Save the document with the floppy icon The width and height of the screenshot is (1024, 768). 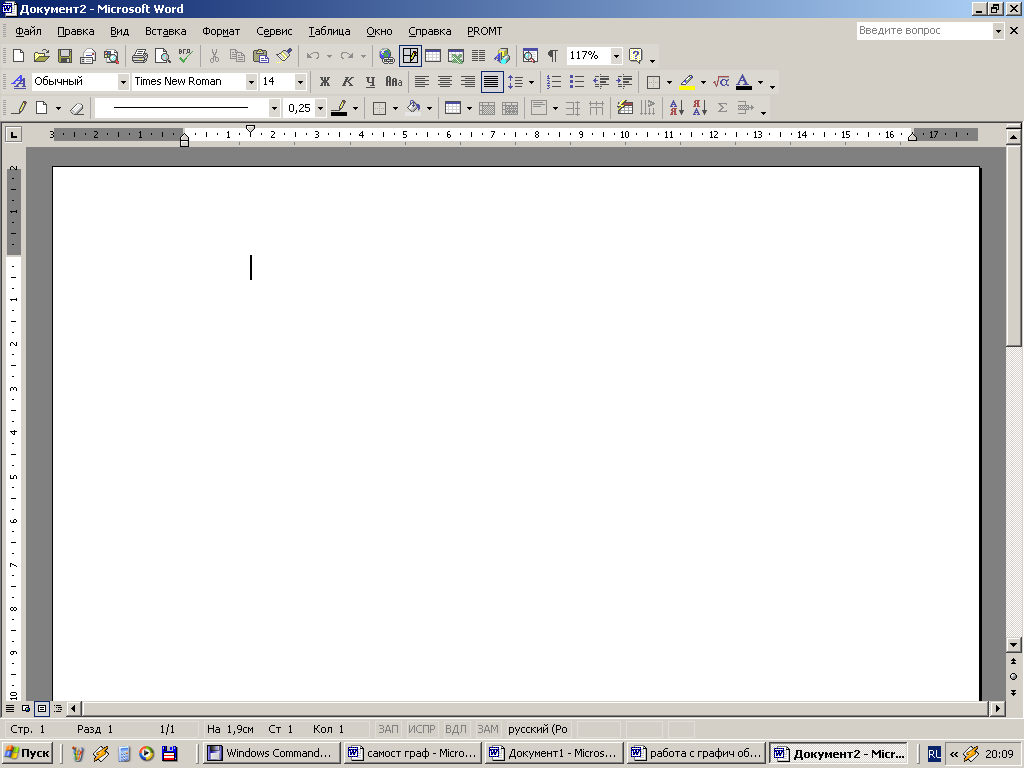point(65,56)
